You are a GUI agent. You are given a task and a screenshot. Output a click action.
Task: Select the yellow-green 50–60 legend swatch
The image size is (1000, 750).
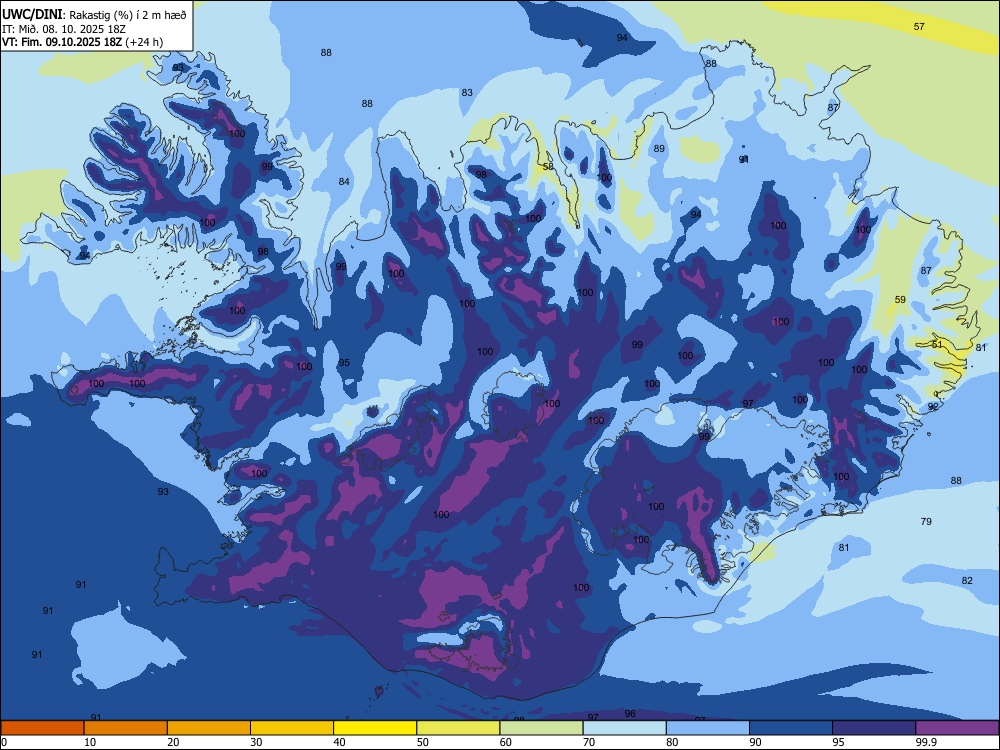(458, 728)
